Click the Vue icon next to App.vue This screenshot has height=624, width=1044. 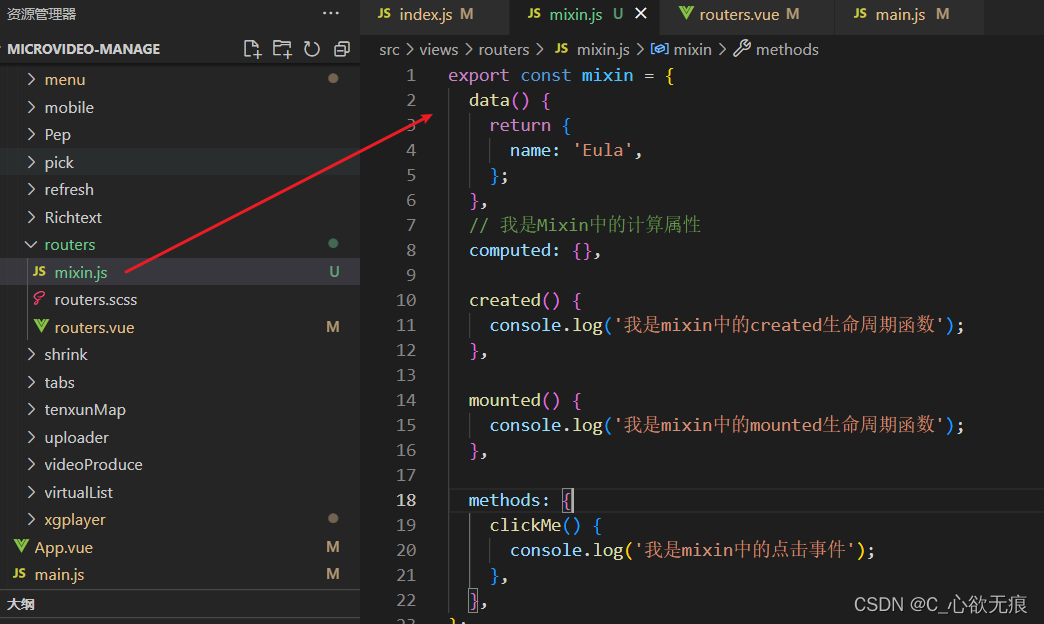click(x=22, y=547)
